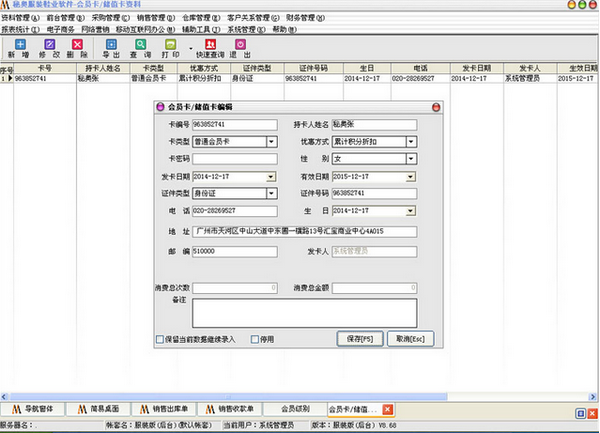Screen dimensions: 600x433
Task: Open the 发卡日期 date picker dropdown
Action: pyautogui.click(x=271, y=177)
